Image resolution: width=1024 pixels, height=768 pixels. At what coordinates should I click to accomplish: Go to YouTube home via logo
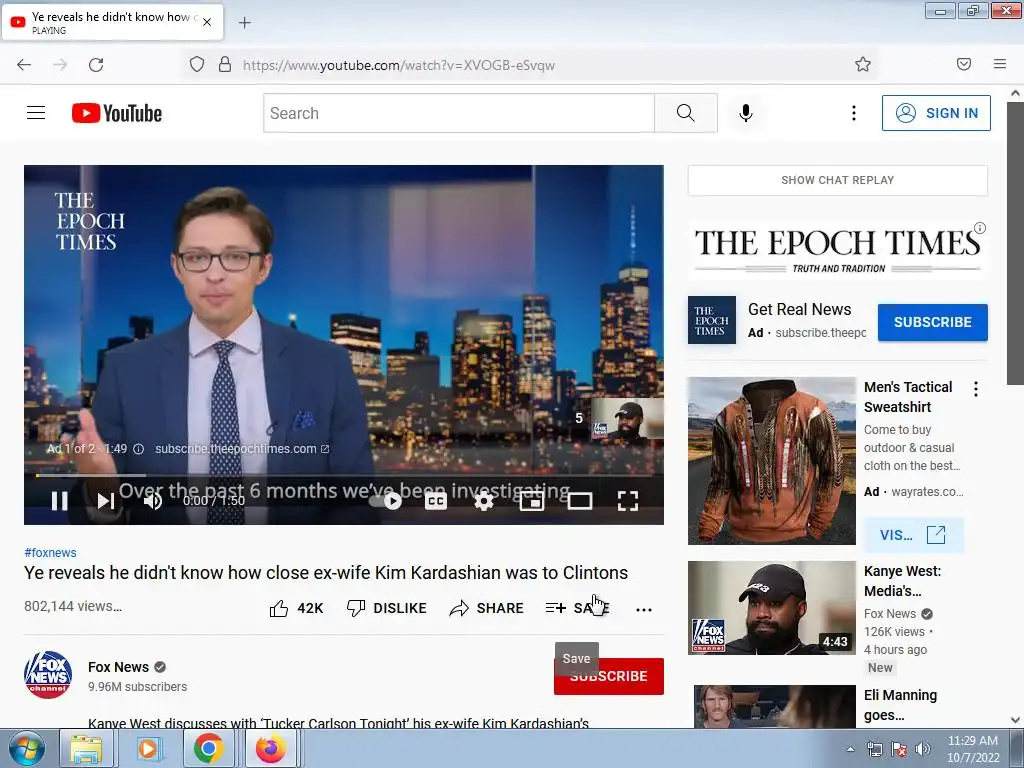[x=117, y=113]
